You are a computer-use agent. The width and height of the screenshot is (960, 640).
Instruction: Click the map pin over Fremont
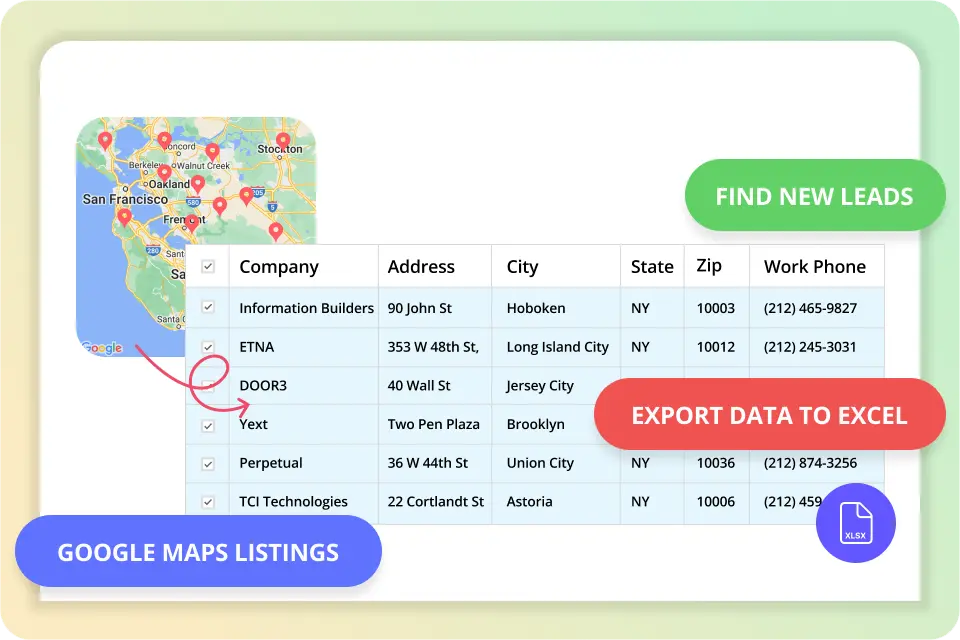[192, 224]
